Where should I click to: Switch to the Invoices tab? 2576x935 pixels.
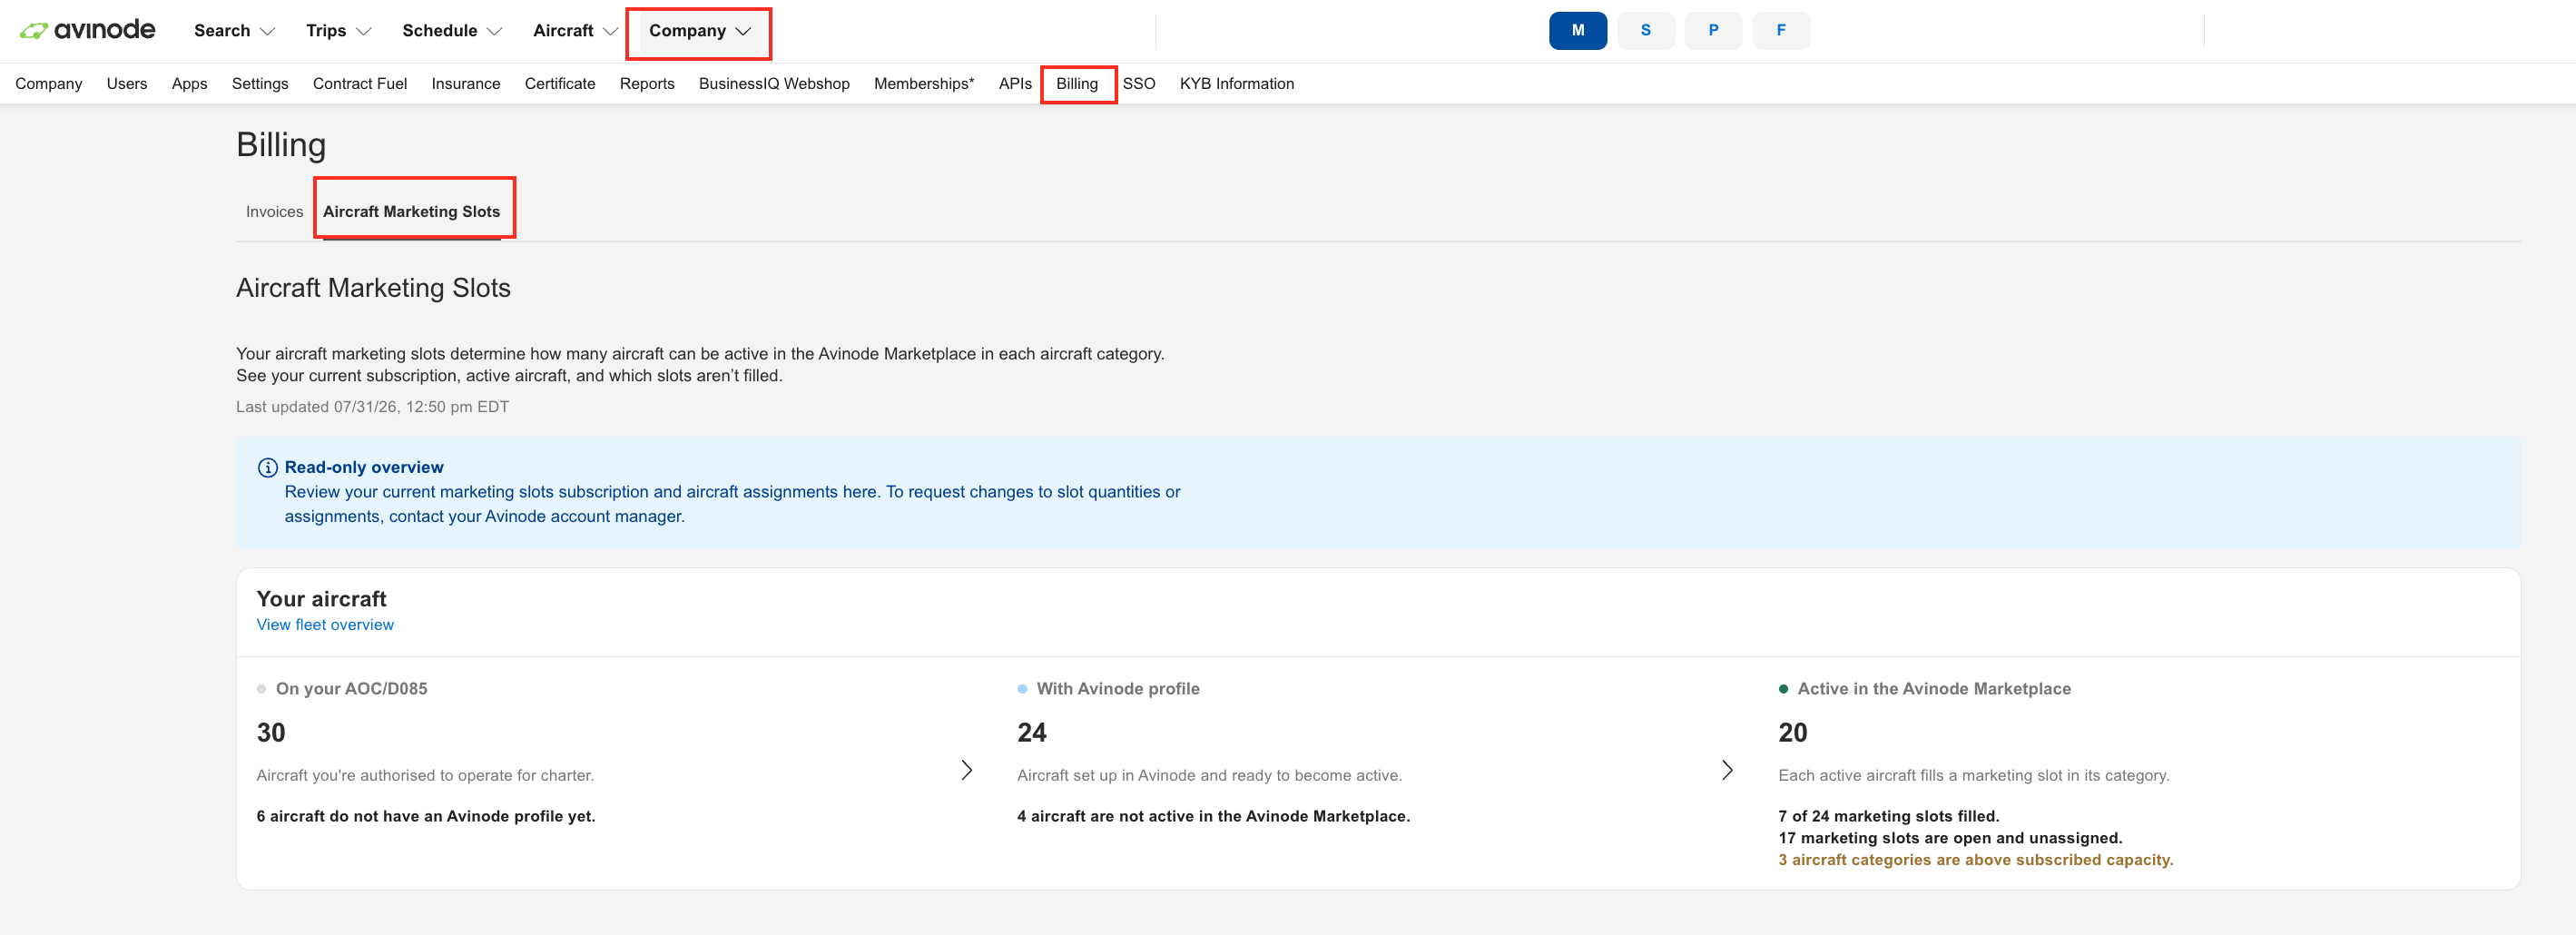coord(274,212)
